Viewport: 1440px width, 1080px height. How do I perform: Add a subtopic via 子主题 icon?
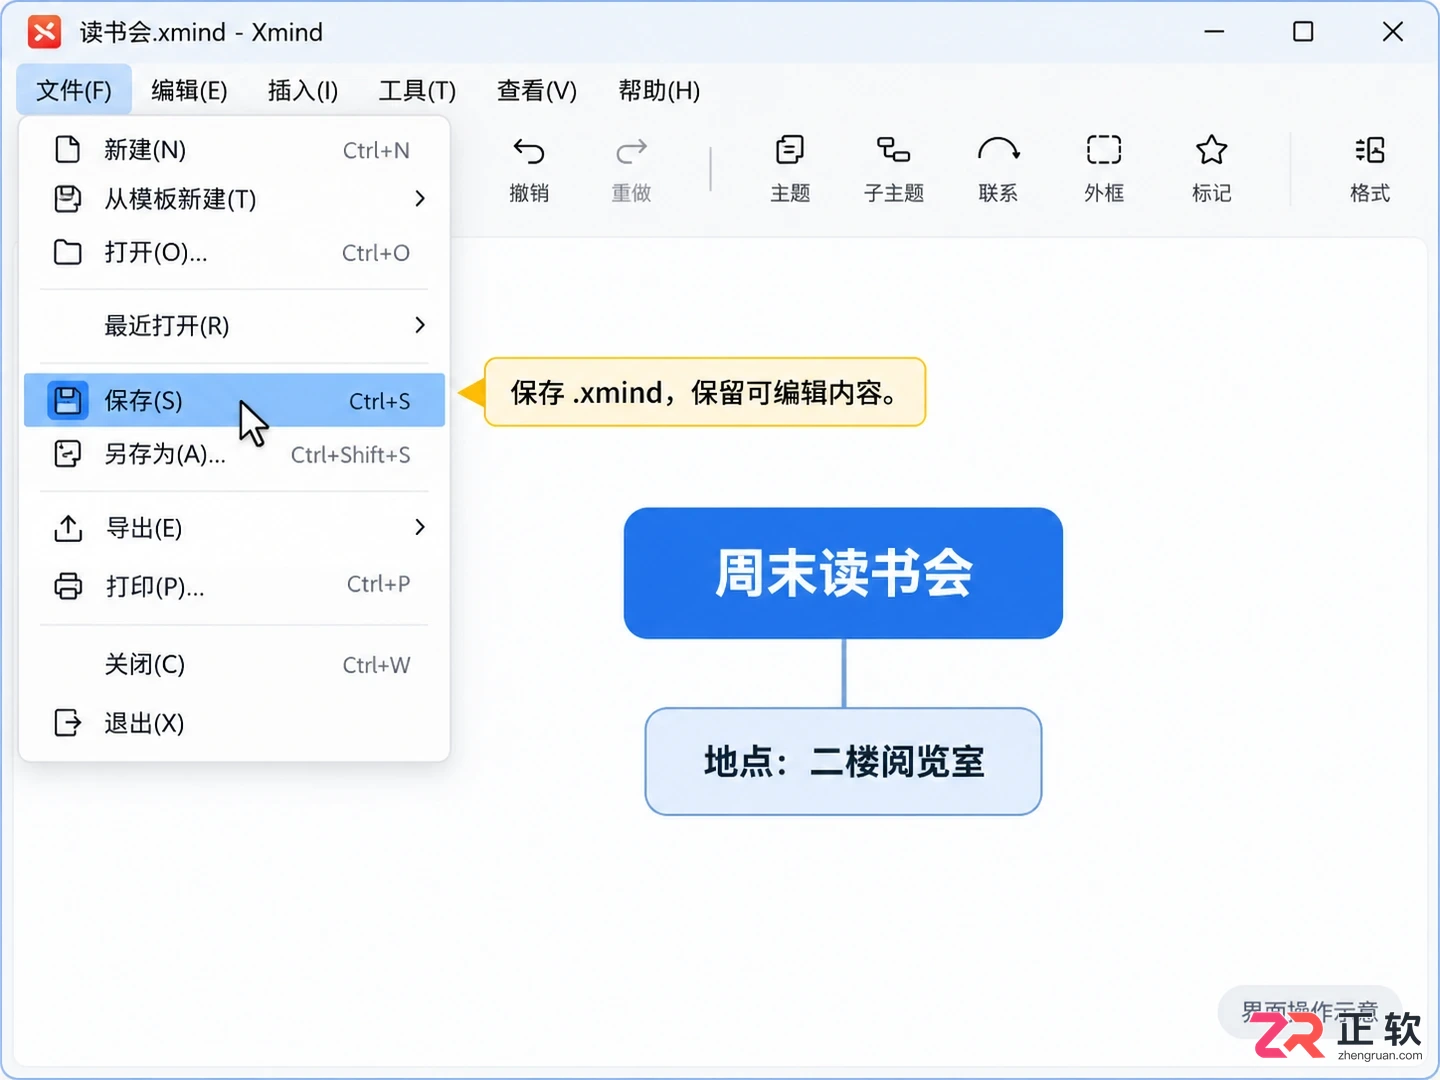894,150
